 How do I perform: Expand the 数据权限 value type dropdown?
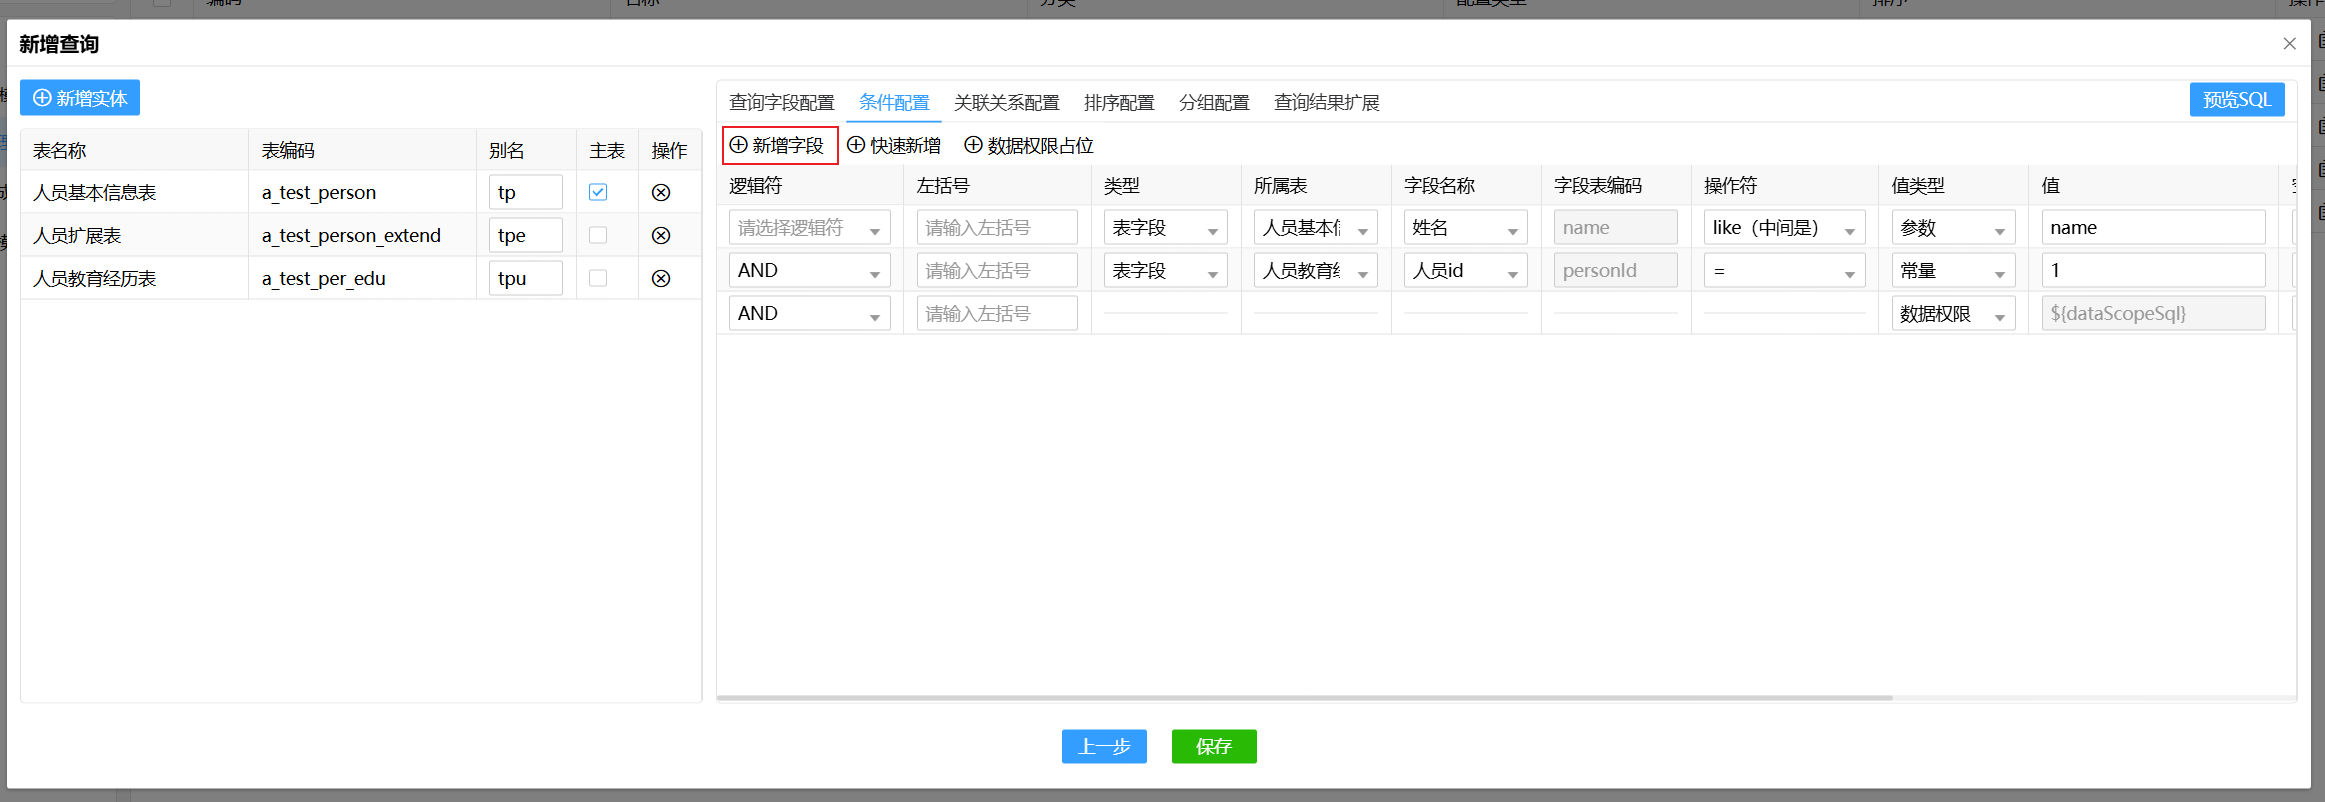point(1952,314)
